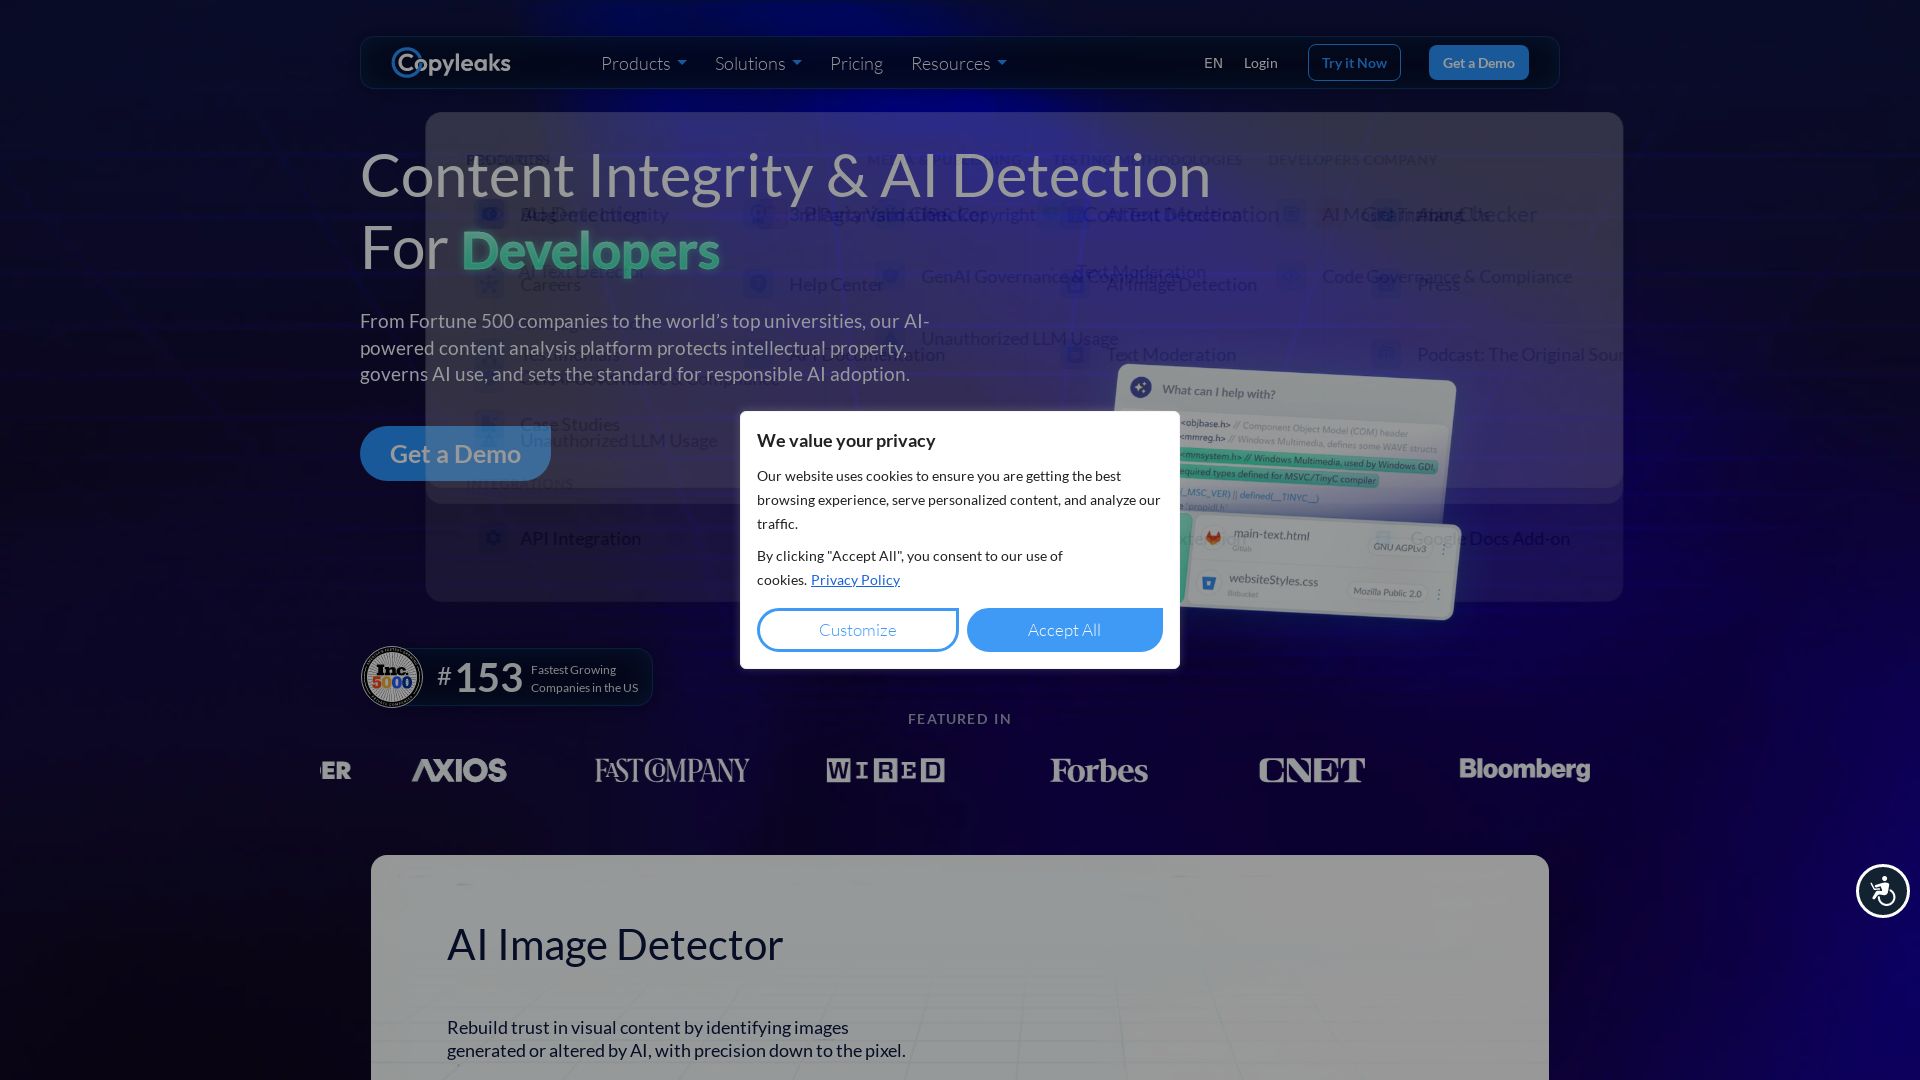Image resolution: width=1920 pixels, height=1080 pixels.
Task: Open the three-dot menu for main-text.html
Action: [x=1443, y=549]
